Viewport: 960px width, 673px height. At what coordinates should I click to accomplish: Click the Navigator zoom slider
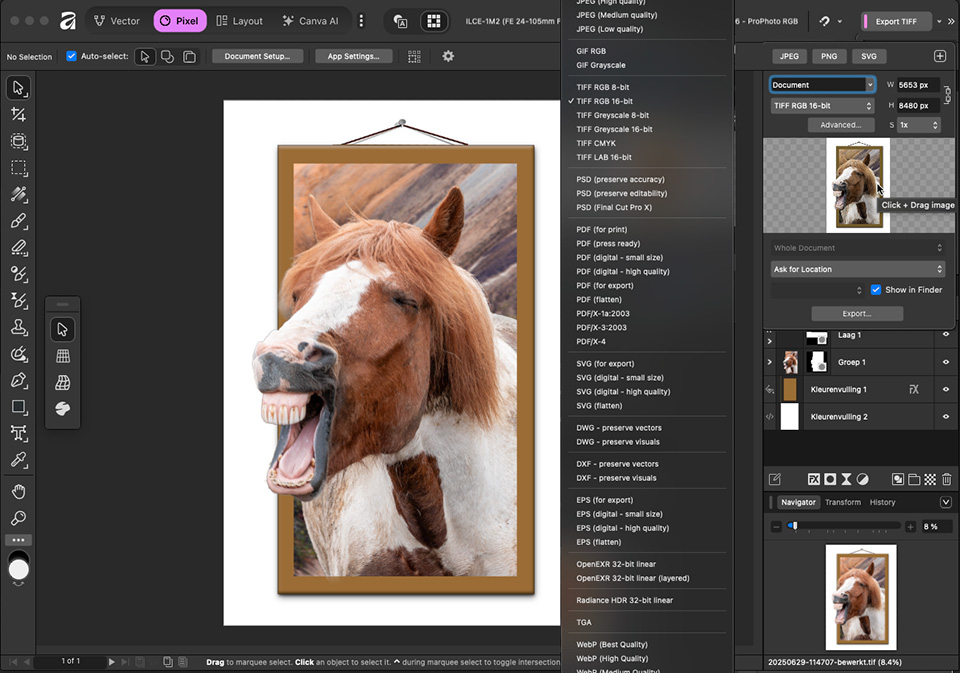click(x=794, y=526)
